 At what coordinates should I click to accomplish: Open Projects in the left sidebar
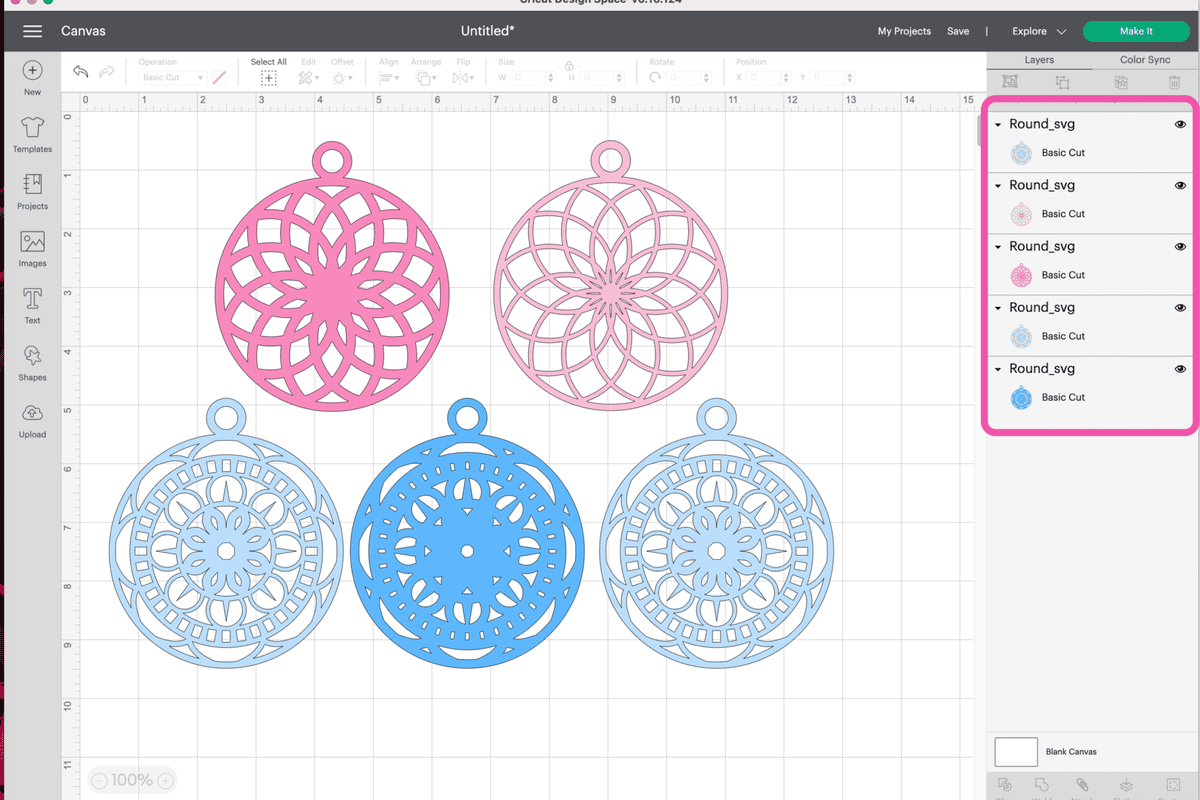tap(32, 192)
